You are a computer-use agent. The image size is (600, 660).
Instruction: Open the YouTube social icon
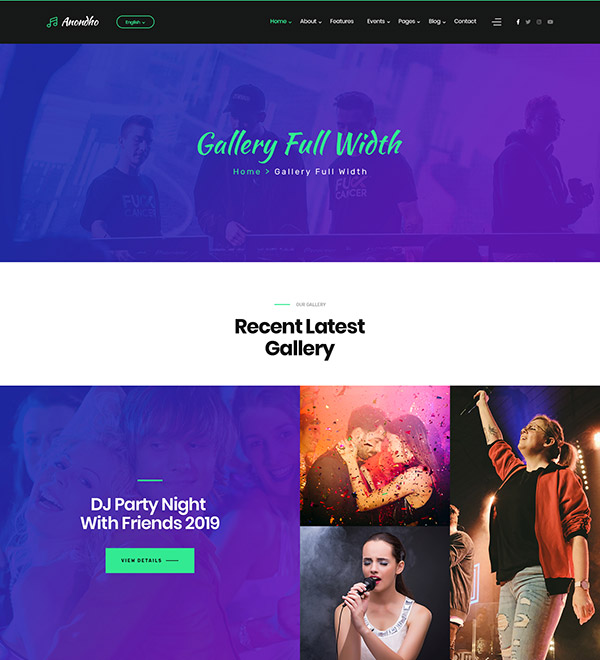[550, 22]
